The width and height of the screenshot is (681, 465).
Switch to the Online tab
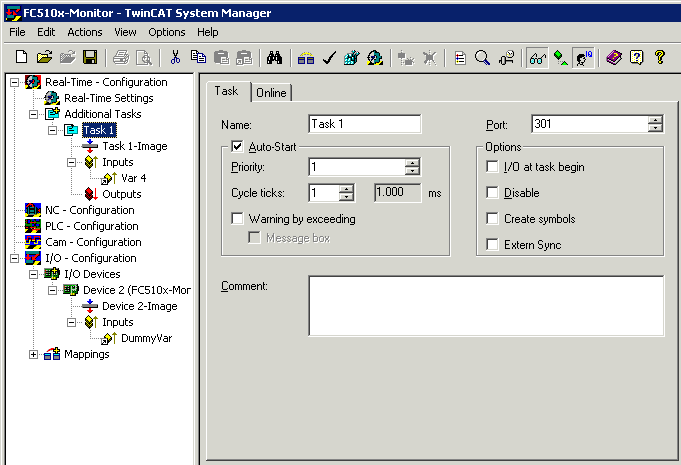(271, 93)
